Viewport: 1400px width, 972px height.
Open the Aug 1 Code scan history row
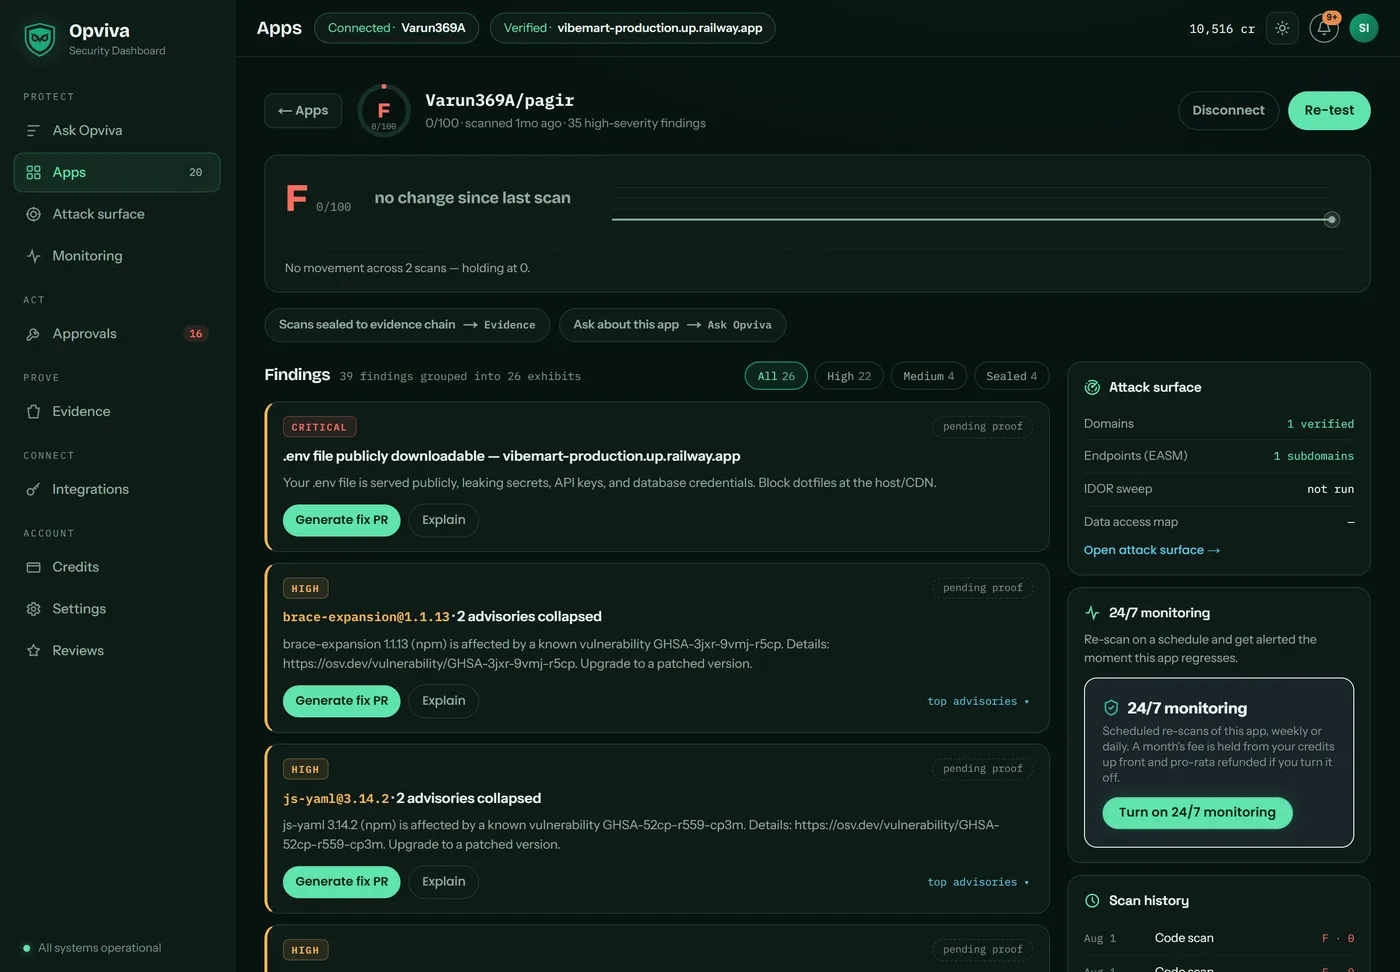1218,939
